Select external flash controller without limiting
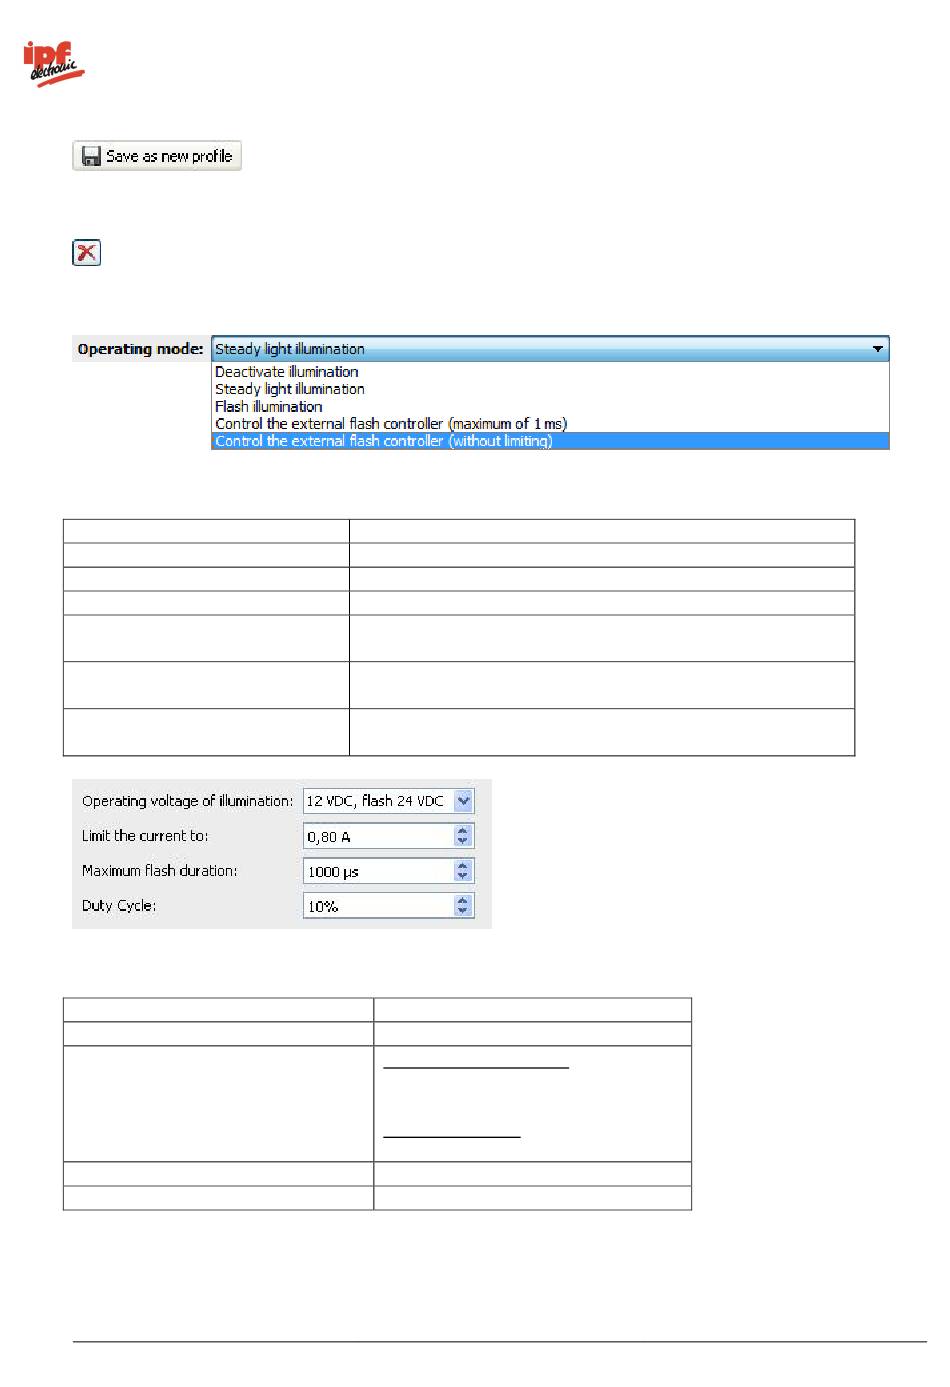This screenshot has width=950, height=1387. 550,440
